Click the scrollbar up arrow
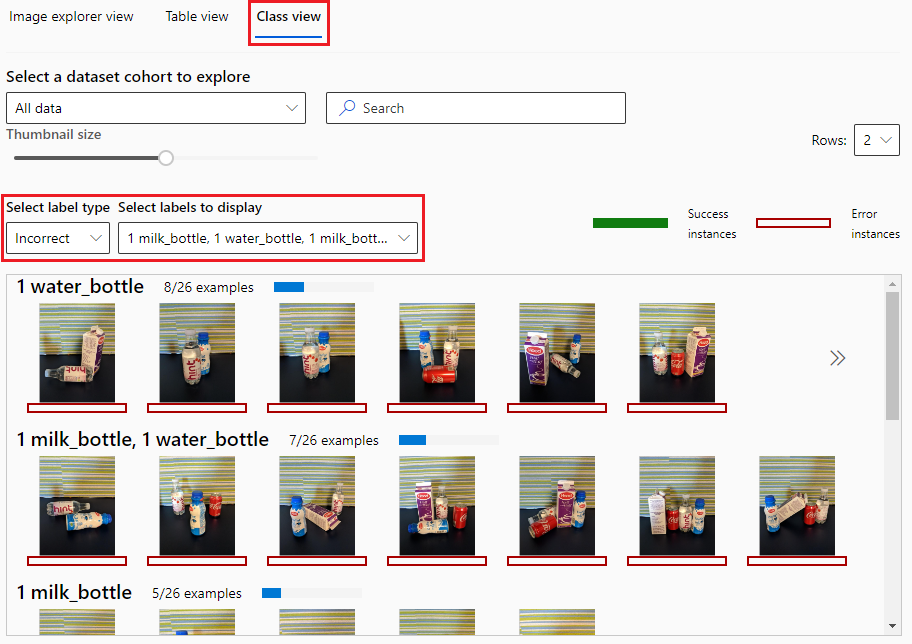The height and width of the screenshot is (644, 912). coord(892,284)
